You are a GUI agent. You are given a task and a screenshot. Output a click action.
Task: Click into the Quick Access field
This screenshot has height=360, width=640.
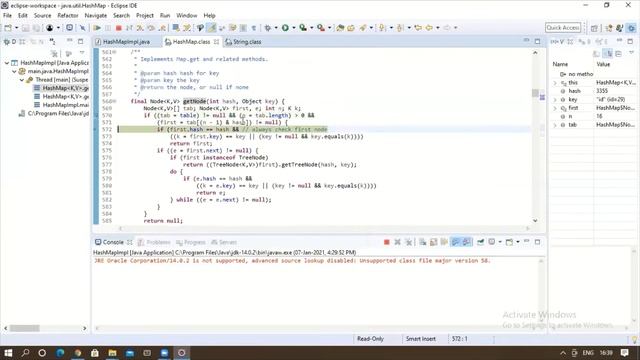pos(563,27)
